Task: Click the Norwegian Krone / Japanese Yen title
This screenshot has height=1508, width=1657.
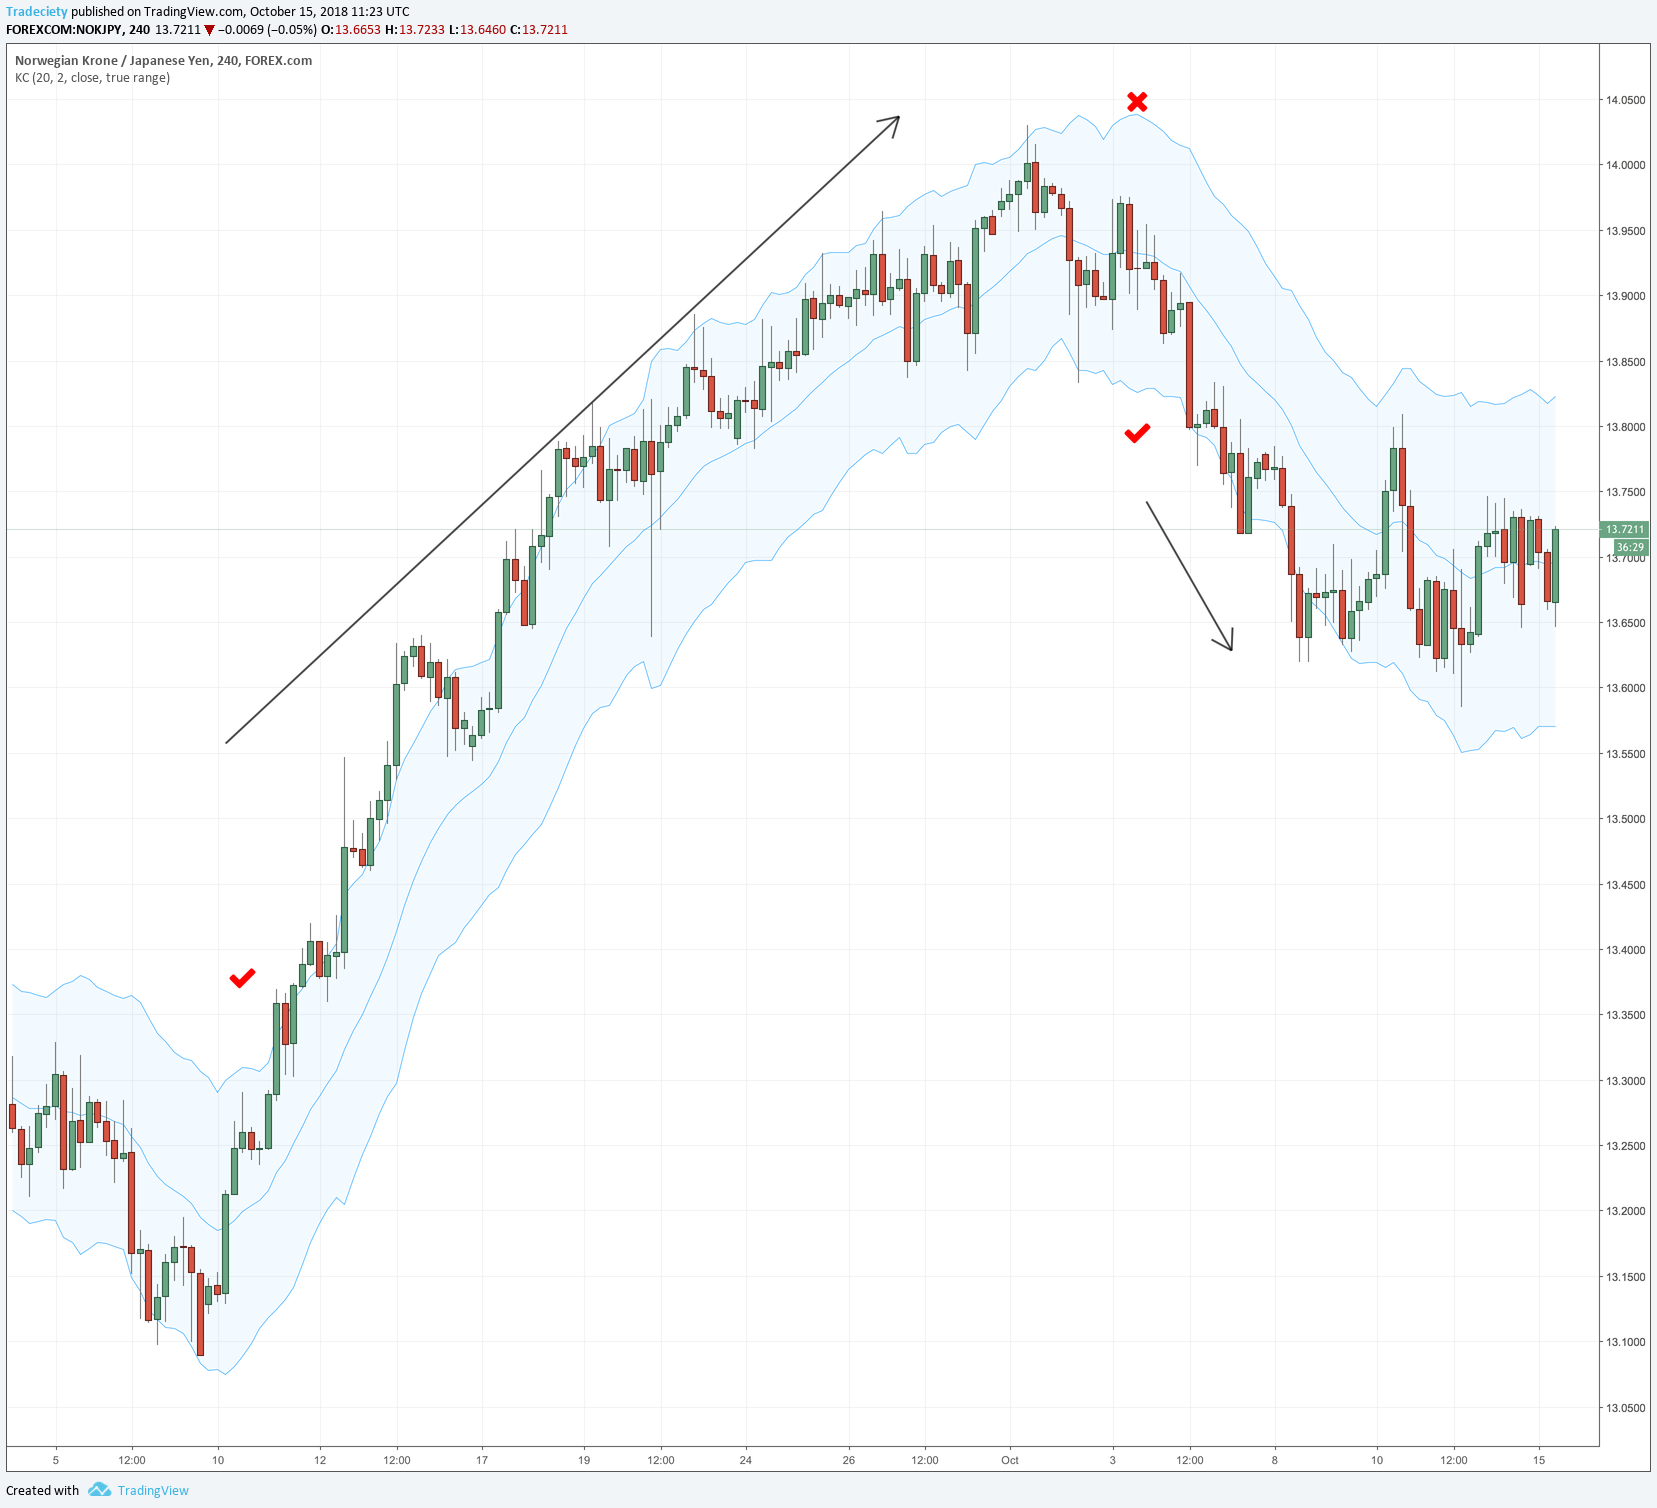Action: [x=163, y=61]
